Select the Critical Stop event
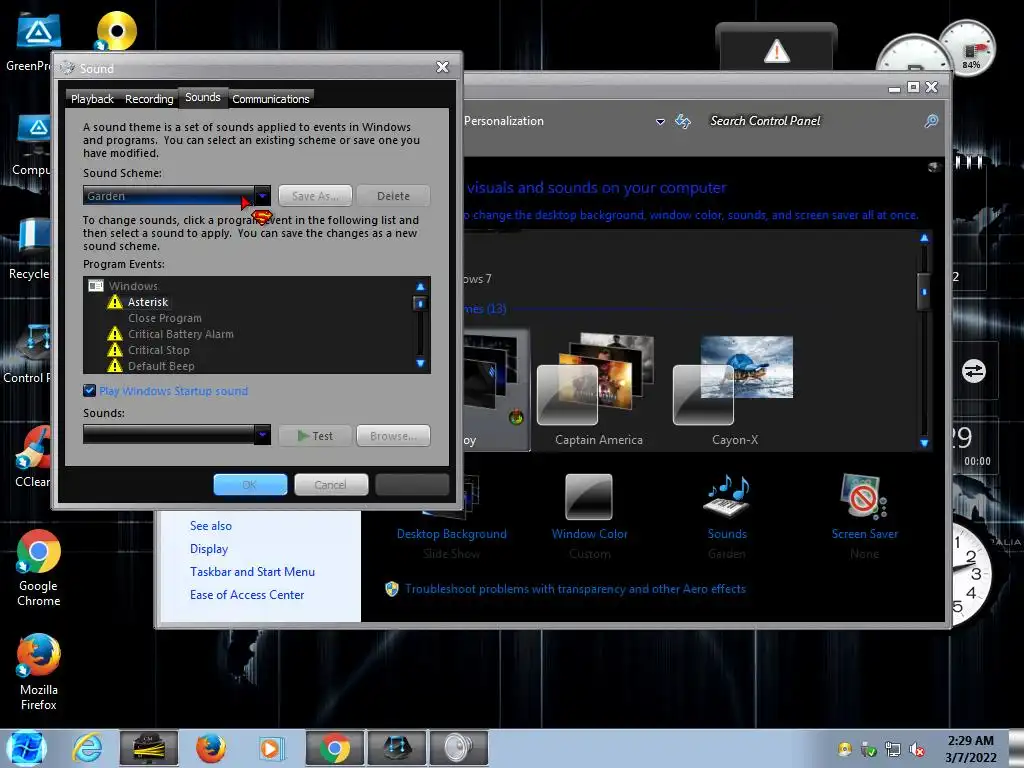 click(159, 350)
